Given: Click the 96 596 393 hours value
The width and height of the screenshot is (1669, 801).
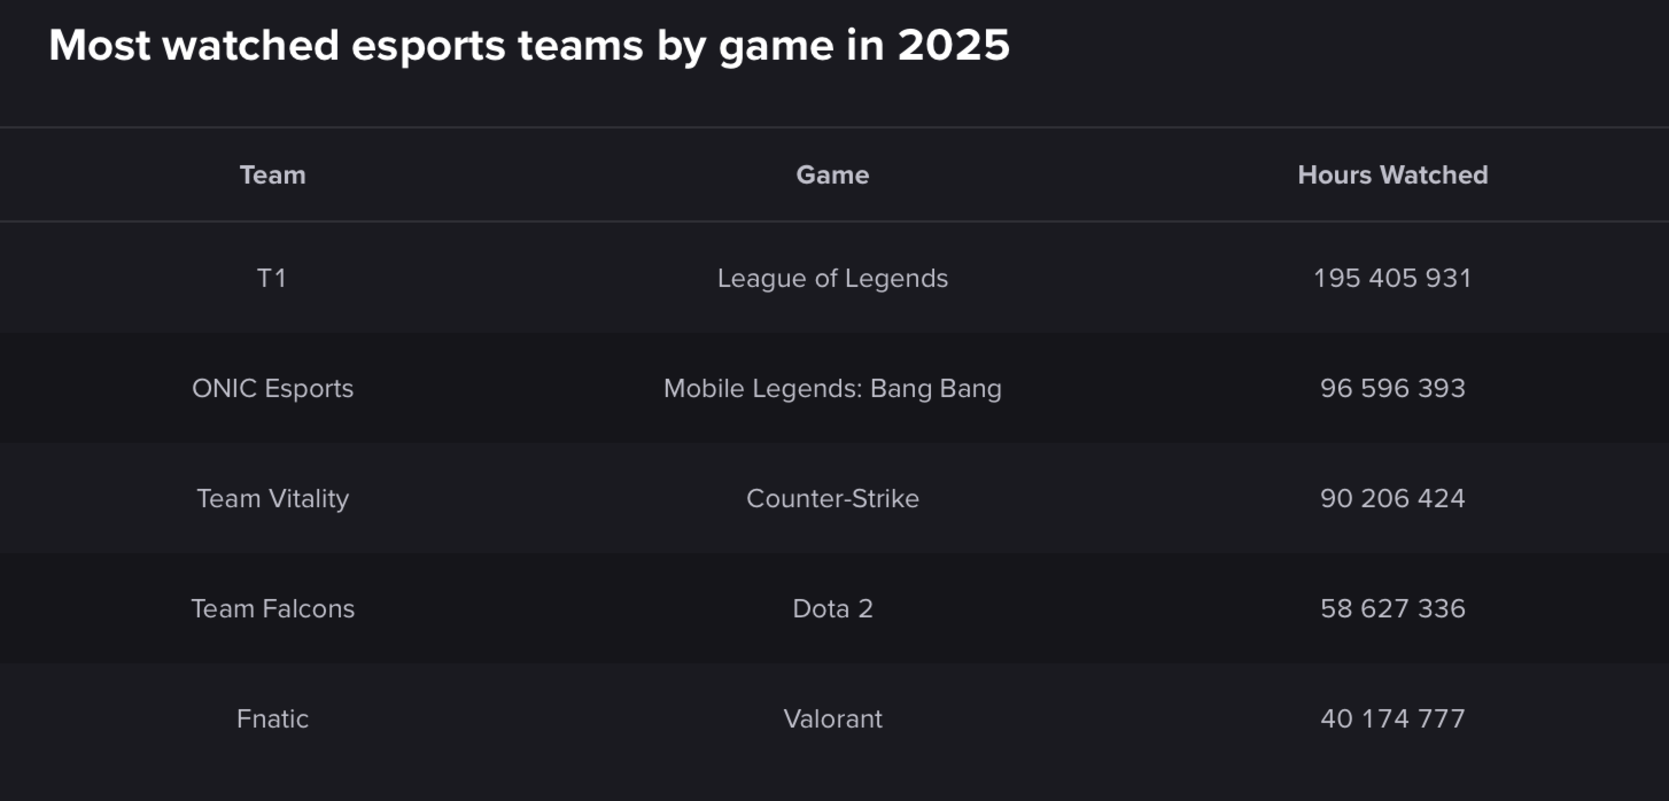Looking at the screenshot, I should pos(1392,388).
